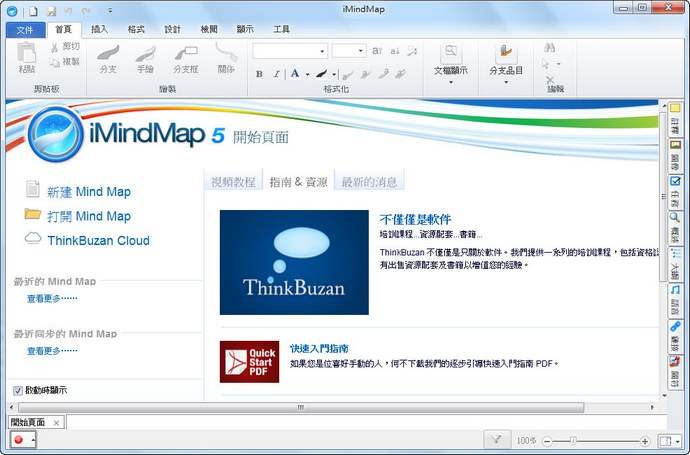This screenshot has width=690, height=455.
Task: Click the increase font size icon
Action: pos(377,51)
